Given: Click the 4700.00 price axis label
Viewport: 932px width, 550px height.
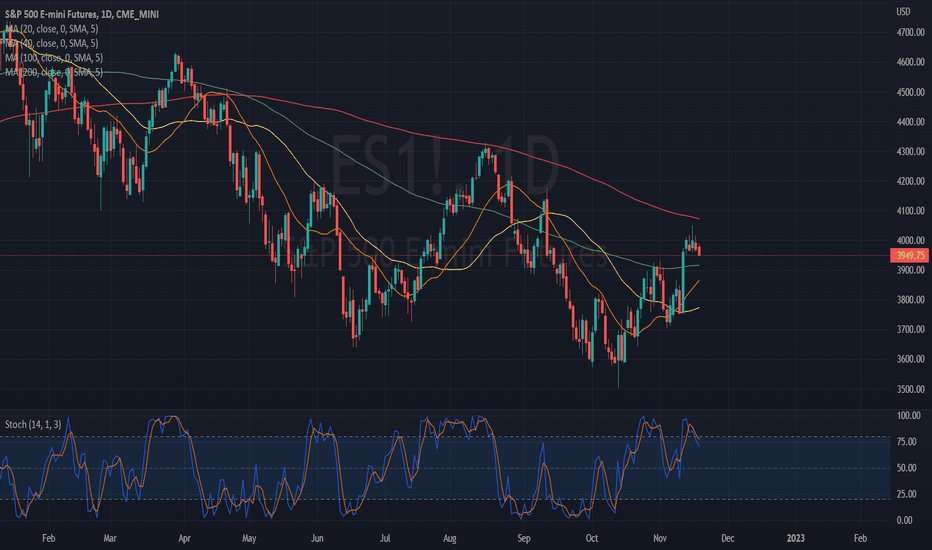Looking at the screenshot, I should click(x=911, y=32).
